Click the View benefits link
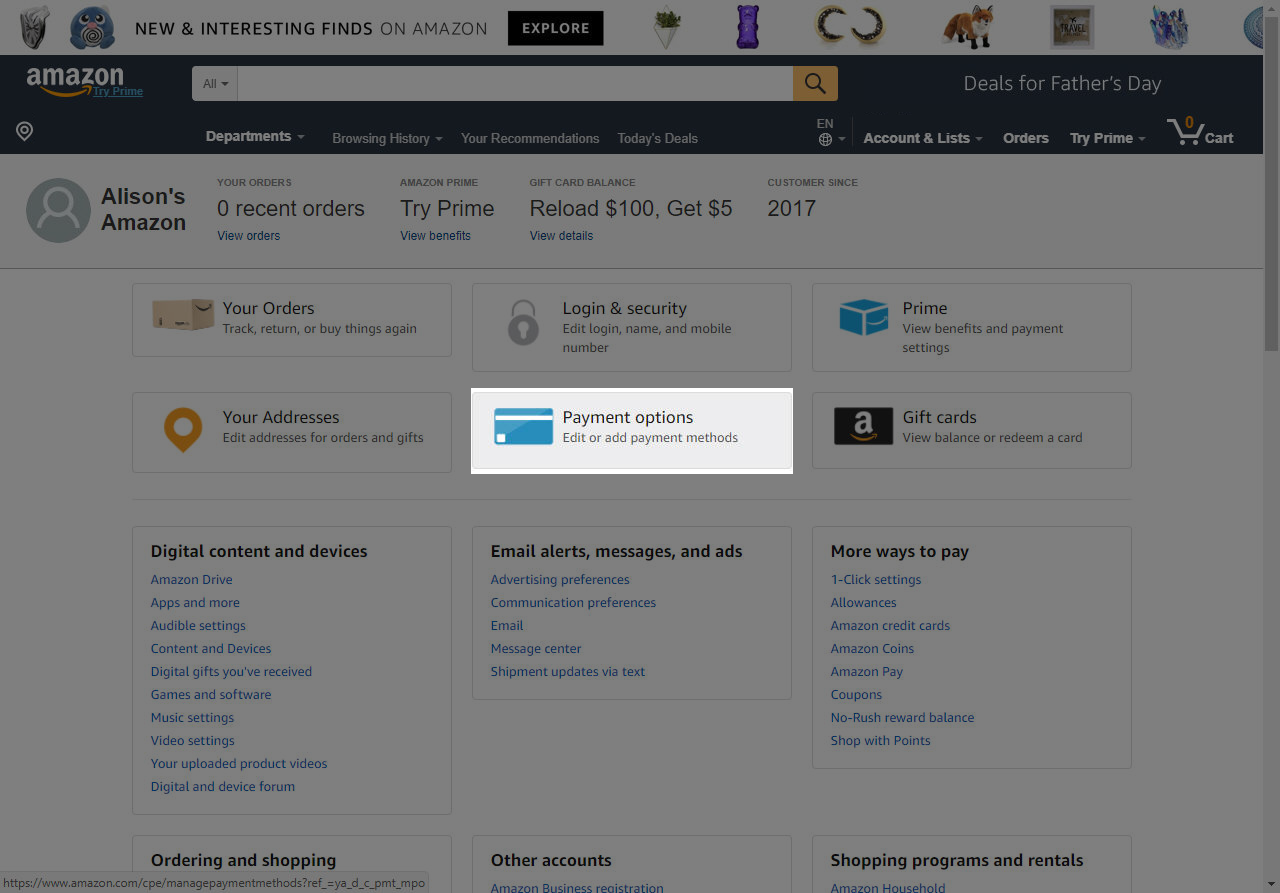1280x893 pixels. point(435,236)
